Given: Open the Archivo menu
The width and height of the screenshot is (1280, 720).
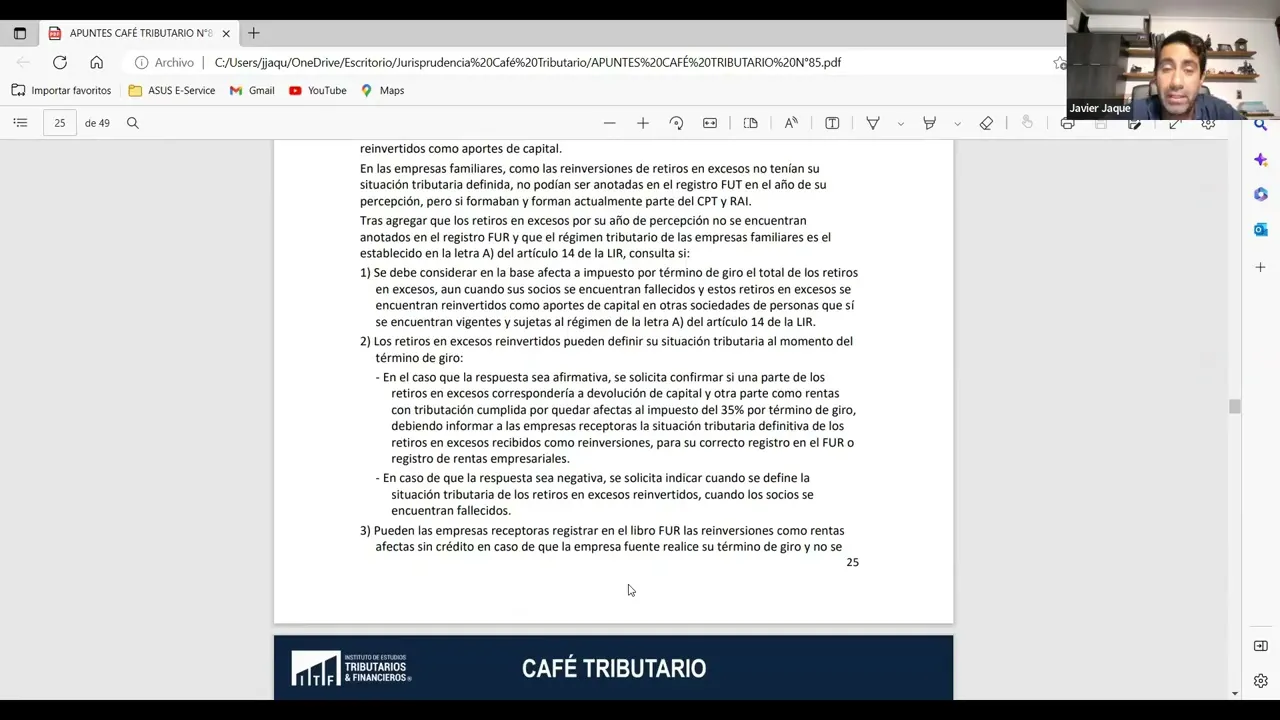Looking at the screenshot, I should click(174, 62).
